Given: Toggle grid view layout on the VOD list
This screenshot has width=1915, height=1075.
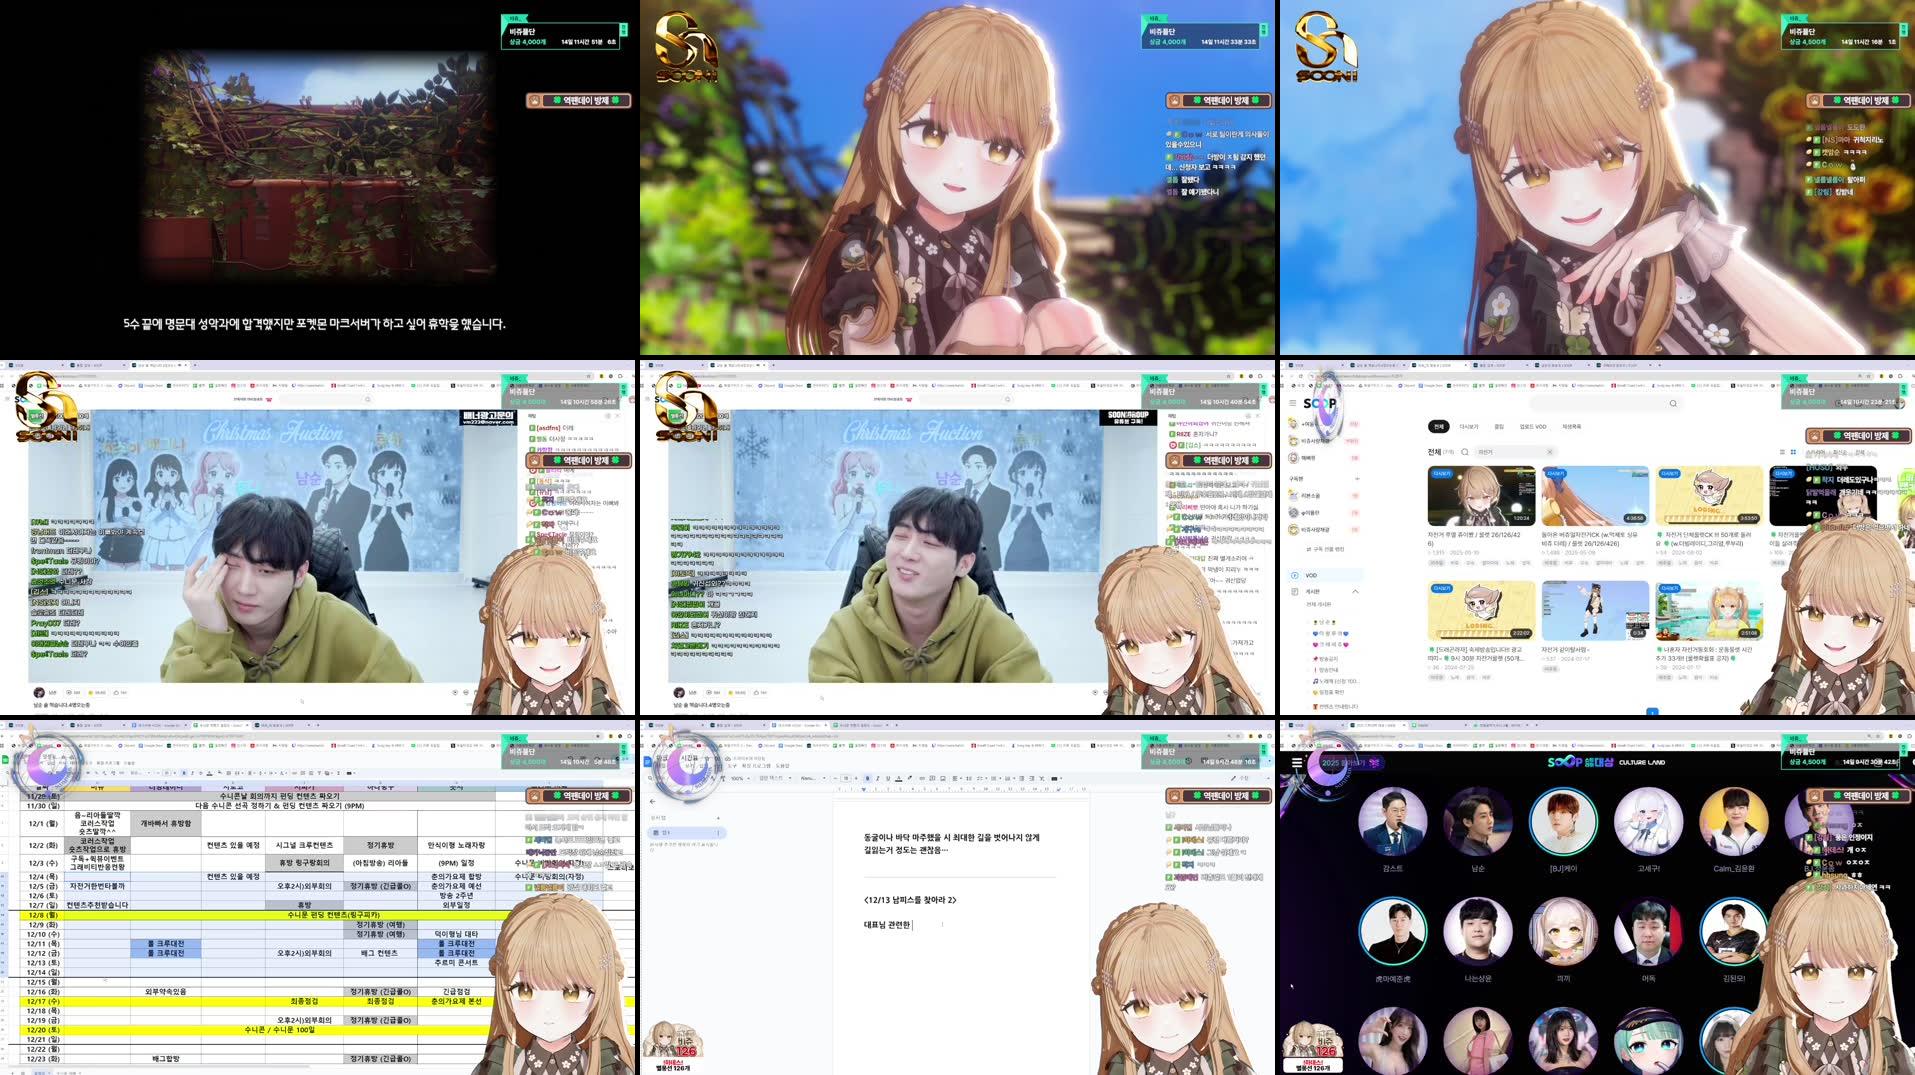Looking at the screenshot, I should 1793,452.
